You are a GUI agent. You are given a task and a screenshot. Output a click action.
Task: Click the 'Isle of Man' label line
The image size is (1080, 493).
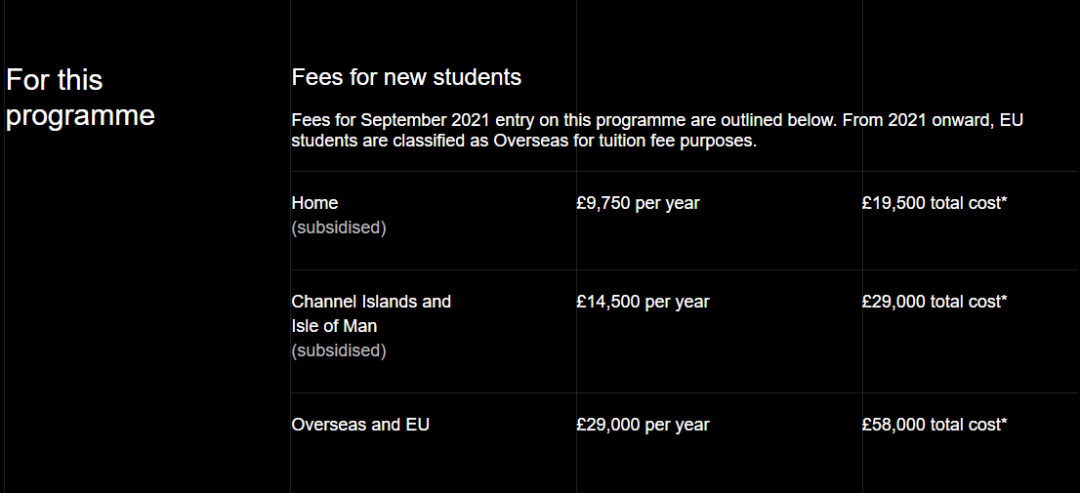click(x=334, y=326)
